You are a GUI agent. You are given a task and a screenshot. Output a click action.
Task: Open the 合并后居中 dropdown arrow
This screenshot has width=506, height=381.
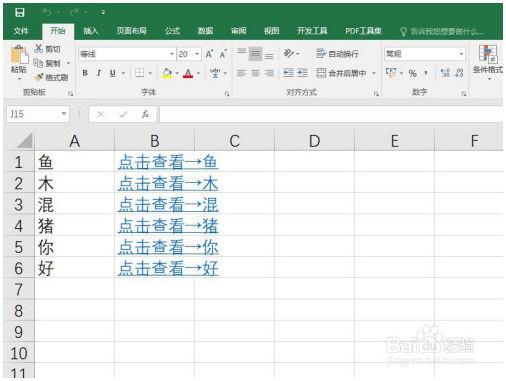pos(374,73)
